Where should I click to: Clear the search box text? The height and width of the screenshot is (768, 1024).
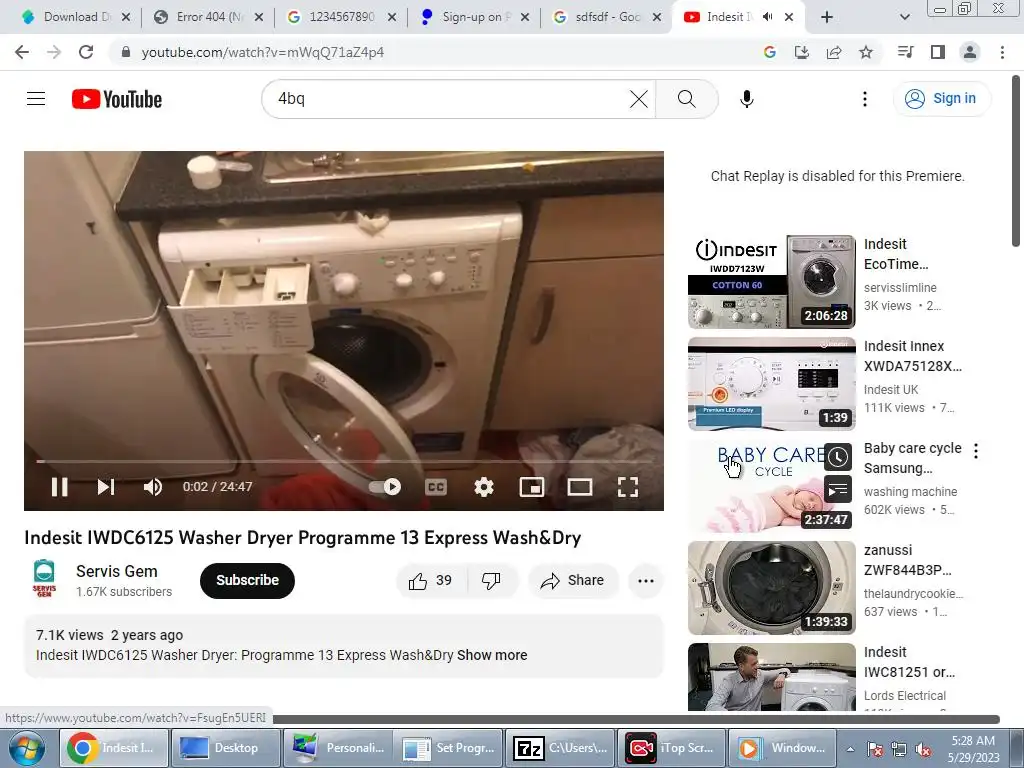coord(639,99)
